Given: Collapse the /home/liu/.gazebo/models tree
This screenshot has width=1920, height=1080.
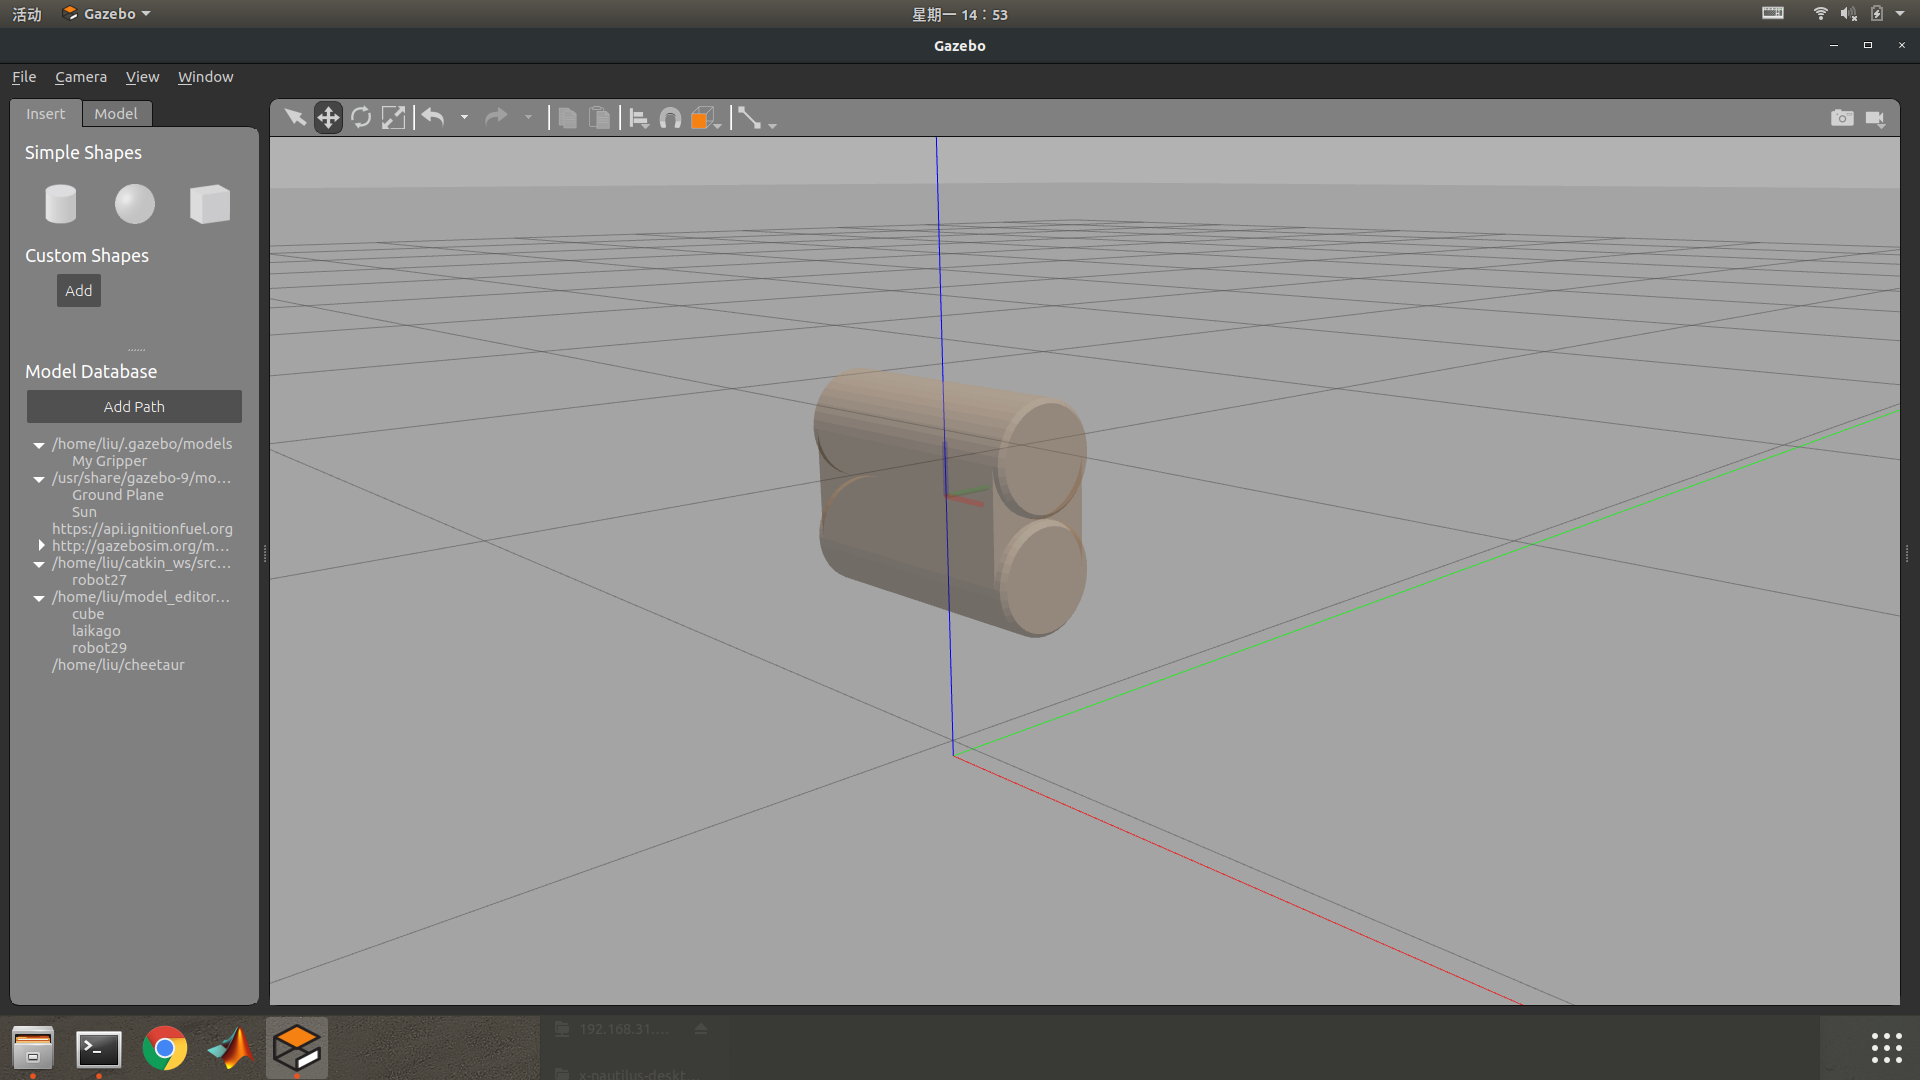Looking at the screenshot, I should tap(39, 445).
